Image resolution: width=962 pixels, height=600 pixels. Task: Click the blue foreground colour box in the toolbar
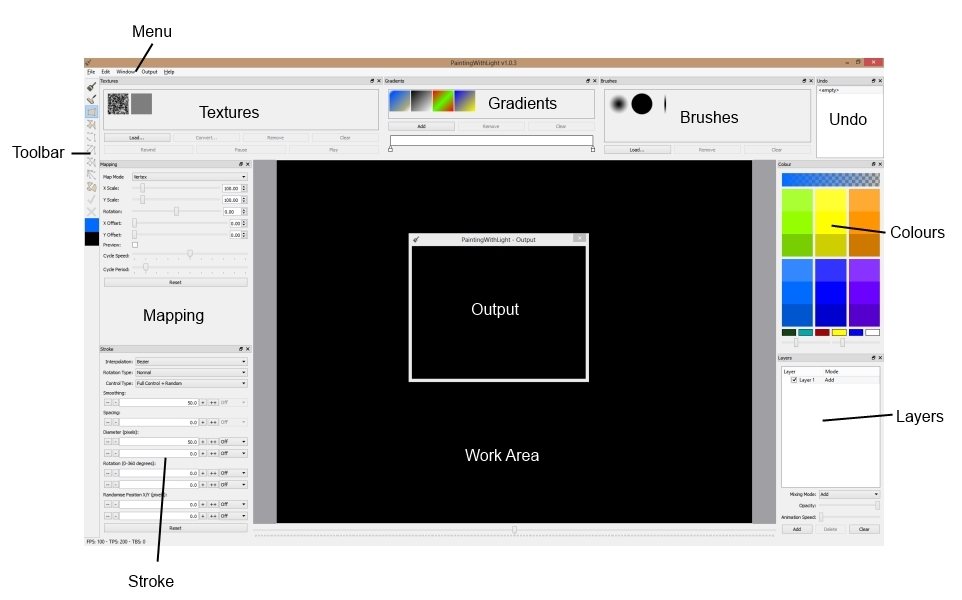tap(91, 225)
